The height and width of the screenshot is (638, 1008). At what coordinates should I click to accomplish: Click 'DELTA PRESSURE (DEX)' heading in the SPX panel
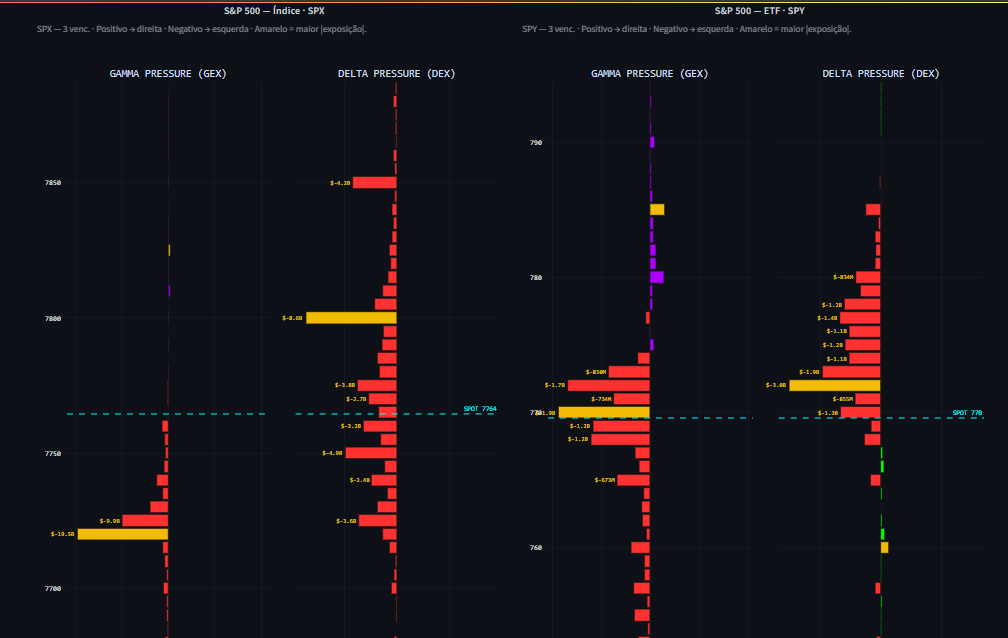(397, 73)
